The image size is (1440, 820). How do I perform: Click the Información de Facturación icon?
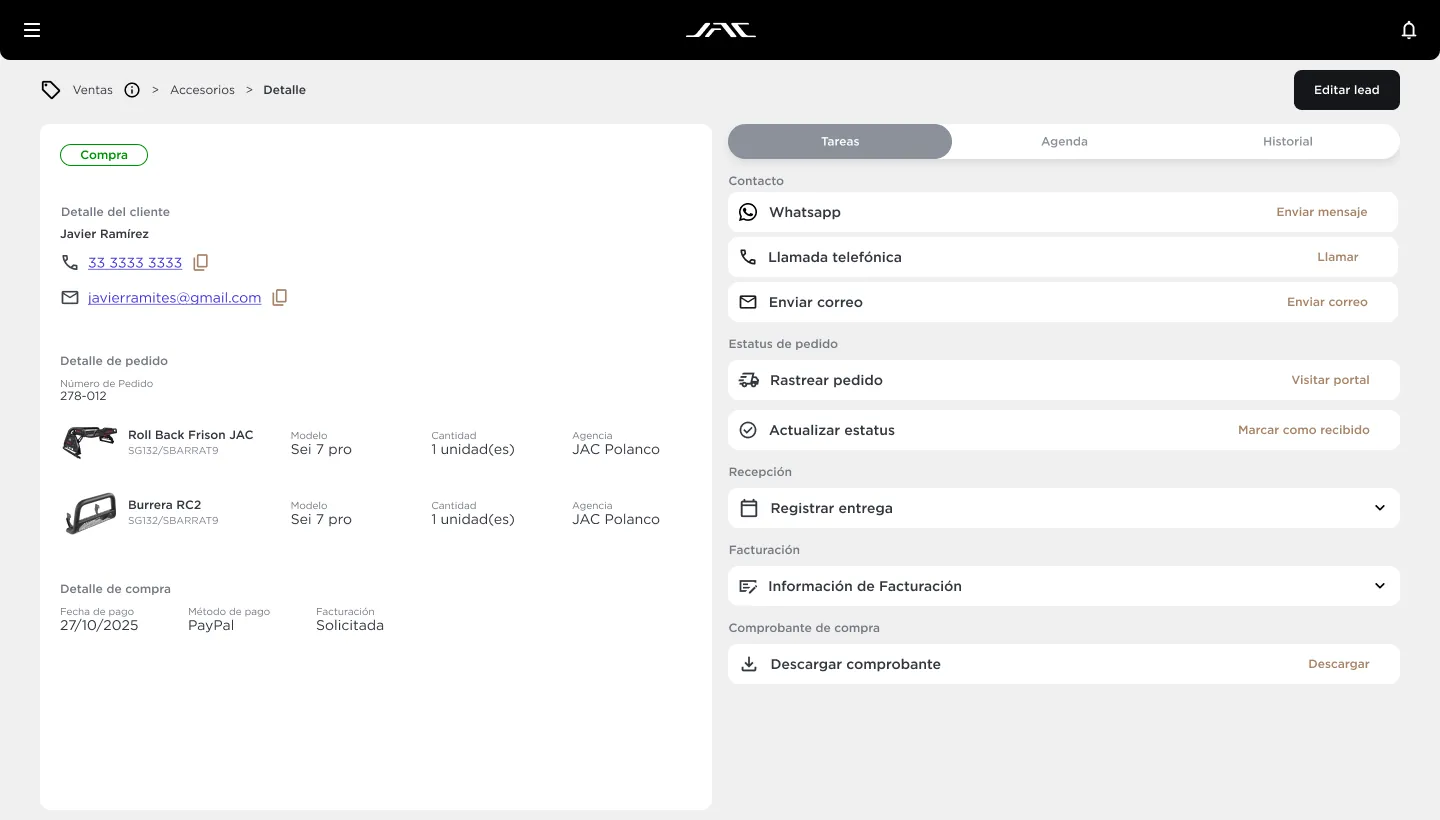pyautogui.click(x=748, y=586)
